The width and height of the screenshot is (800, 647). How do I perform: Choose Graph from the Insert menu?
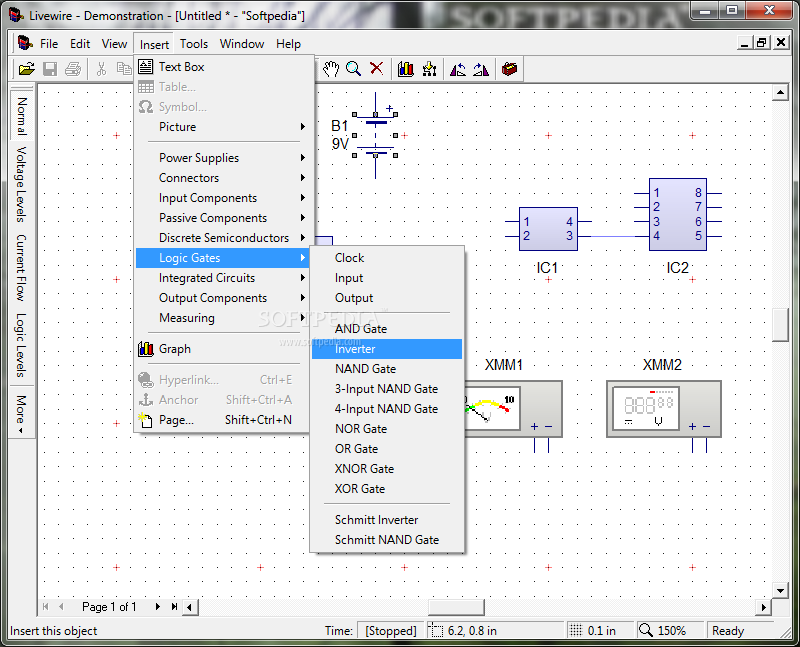pyautogui.click(x=224, y=349)
